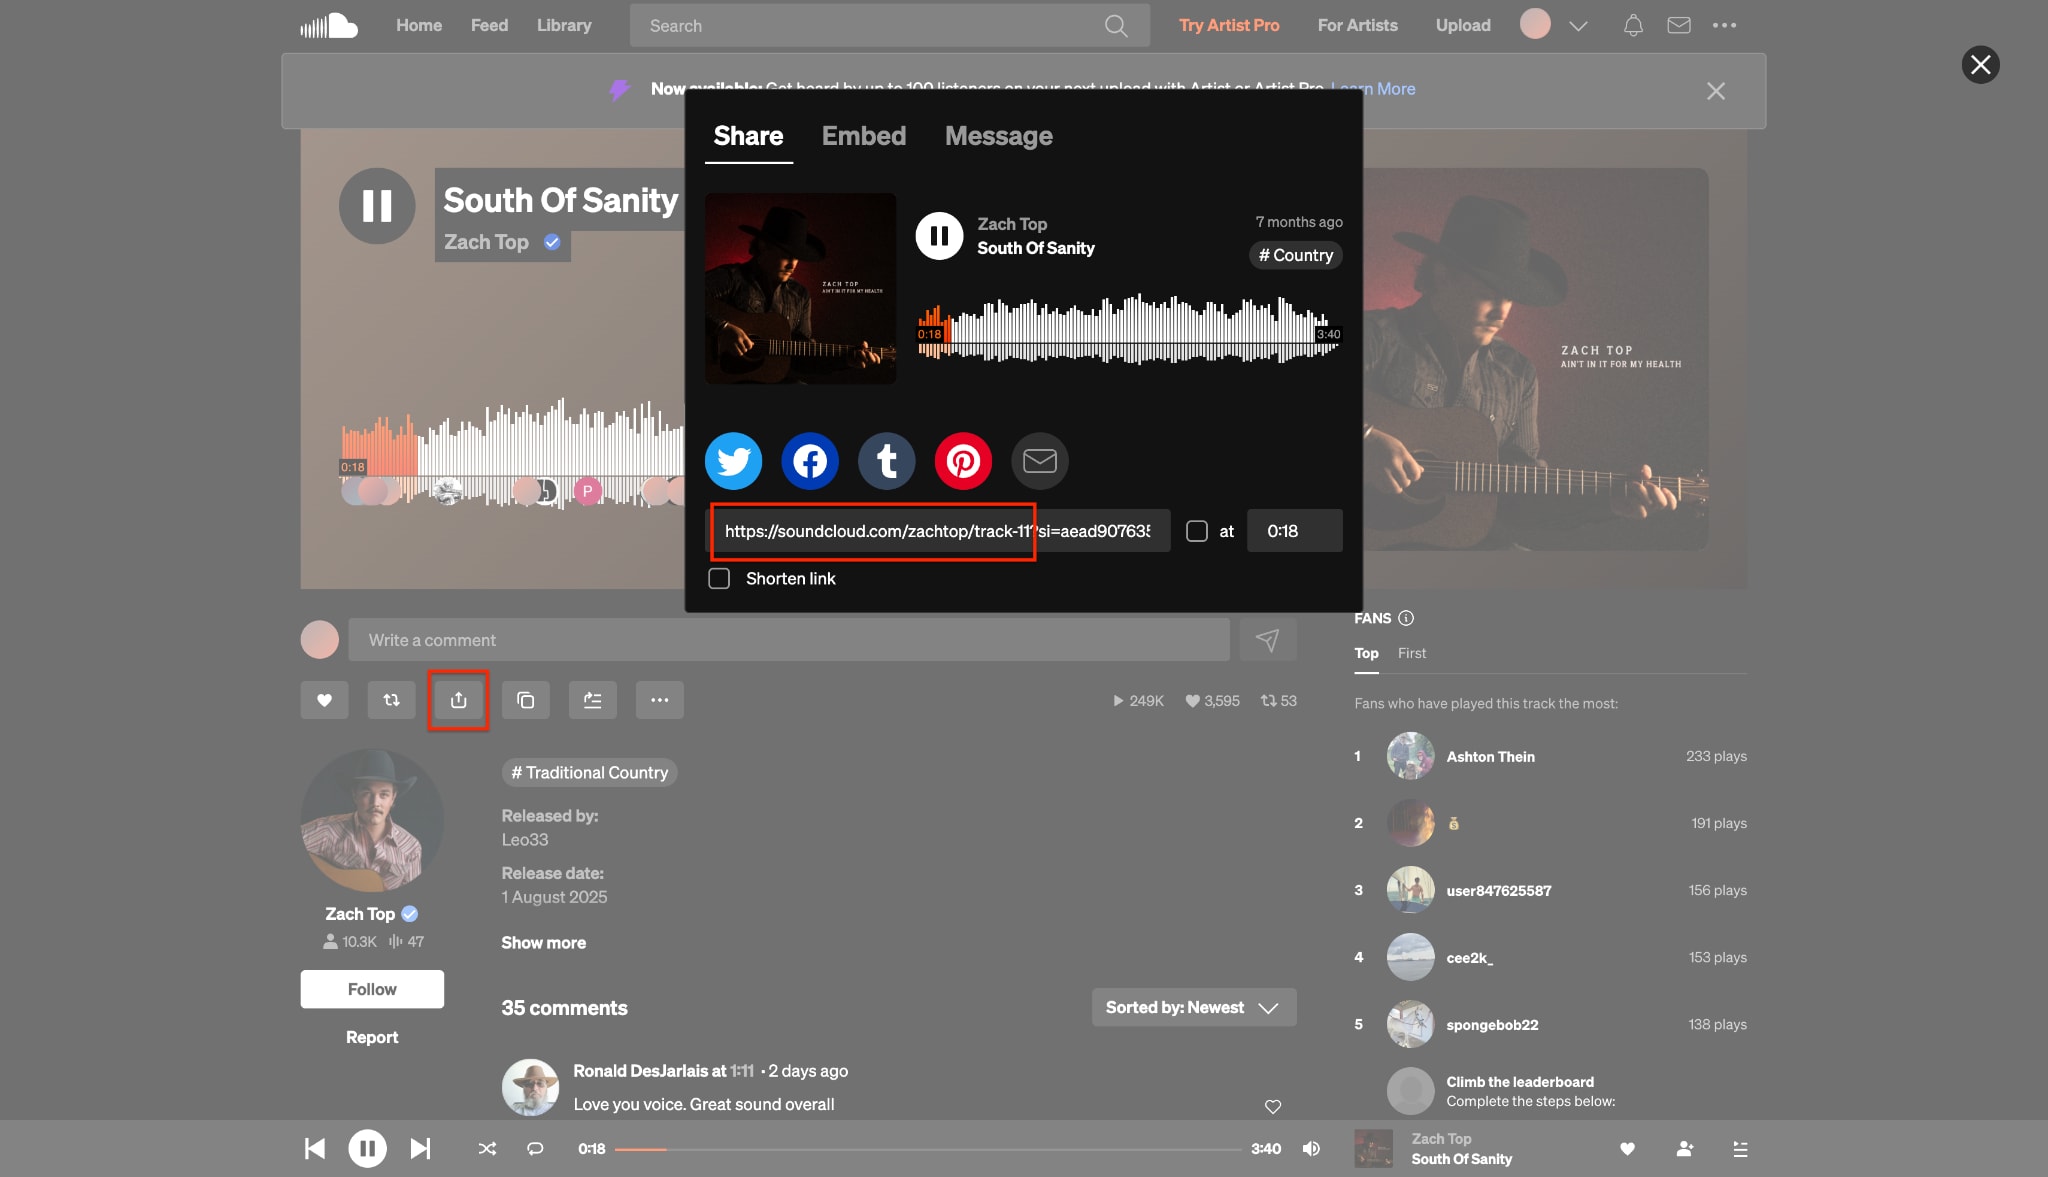Toggle shuffle in the player bar
The width and height of the screenshot is (2048, 1177).
(x=487, y=1148)
